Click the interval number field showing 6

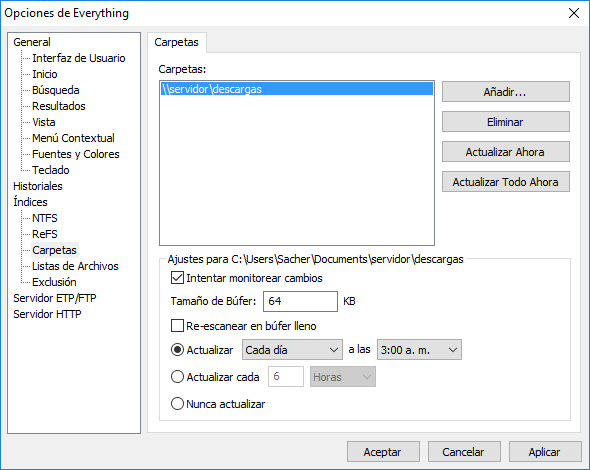[286, 377]
